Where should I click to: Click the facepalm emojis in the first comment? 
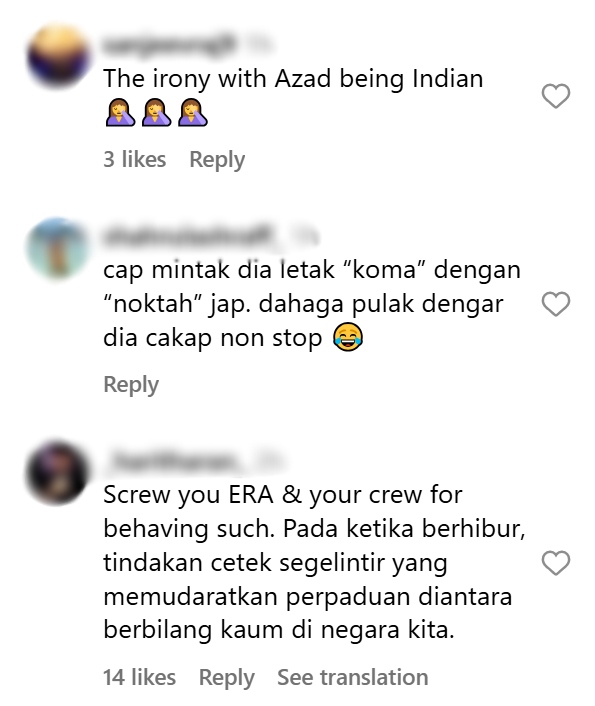coord(156,113)
